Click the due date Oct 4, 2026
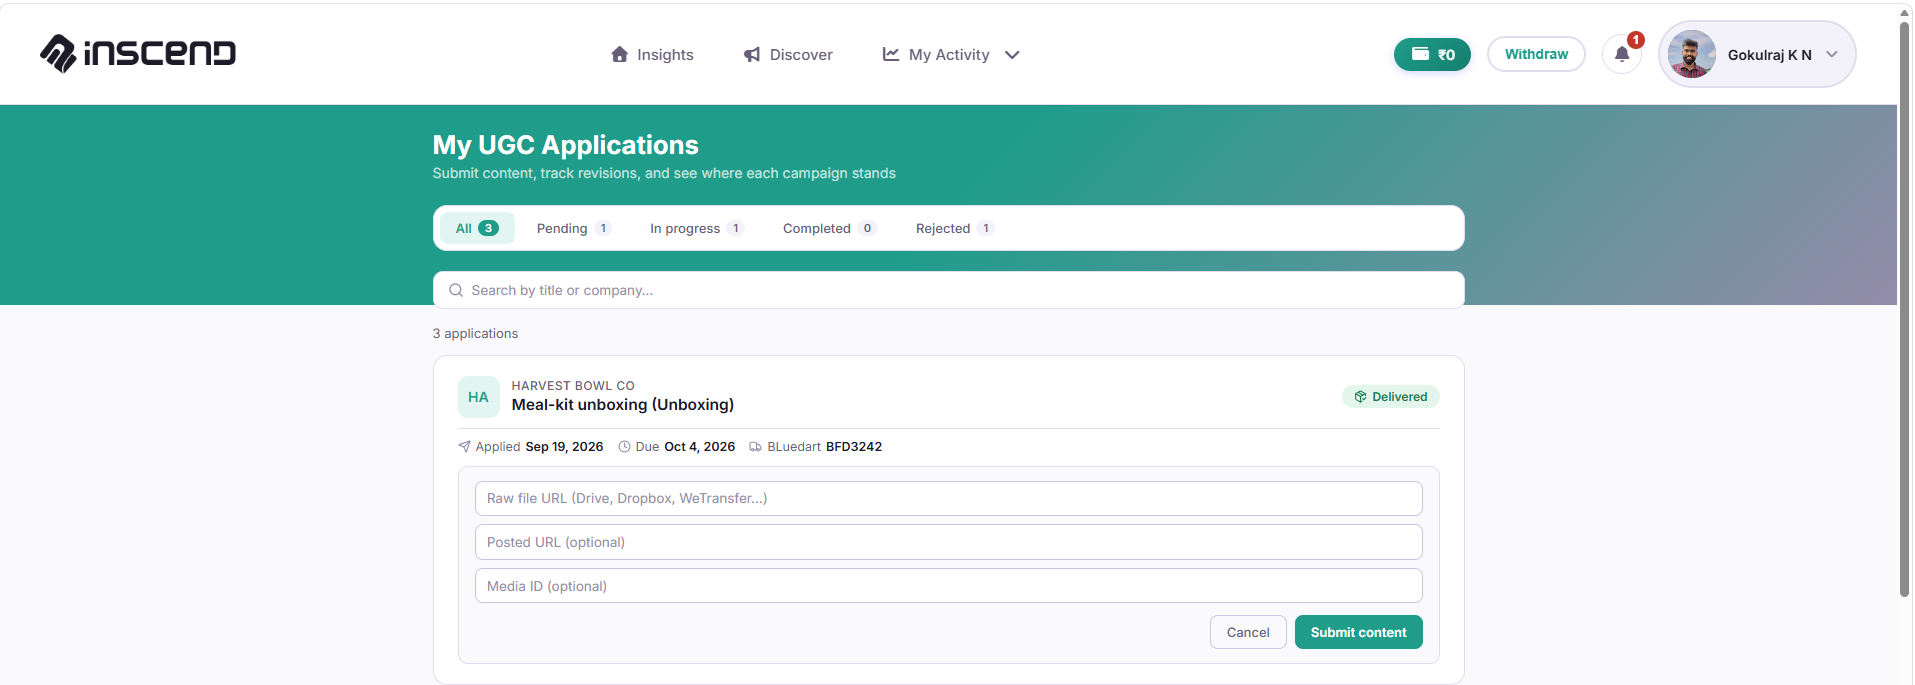The height and width of the screenshot is (685, 1915). 700,447
